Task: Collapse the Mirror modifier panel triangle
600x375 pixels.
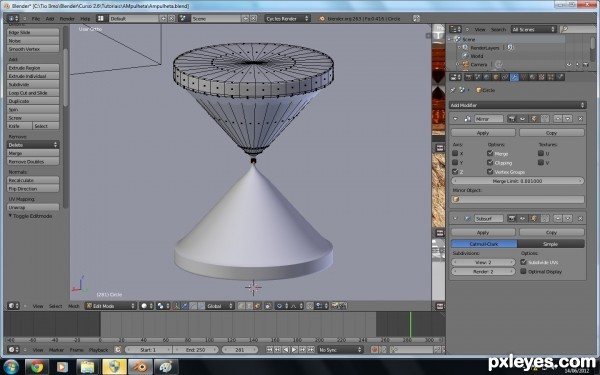Action: [455, 119]
